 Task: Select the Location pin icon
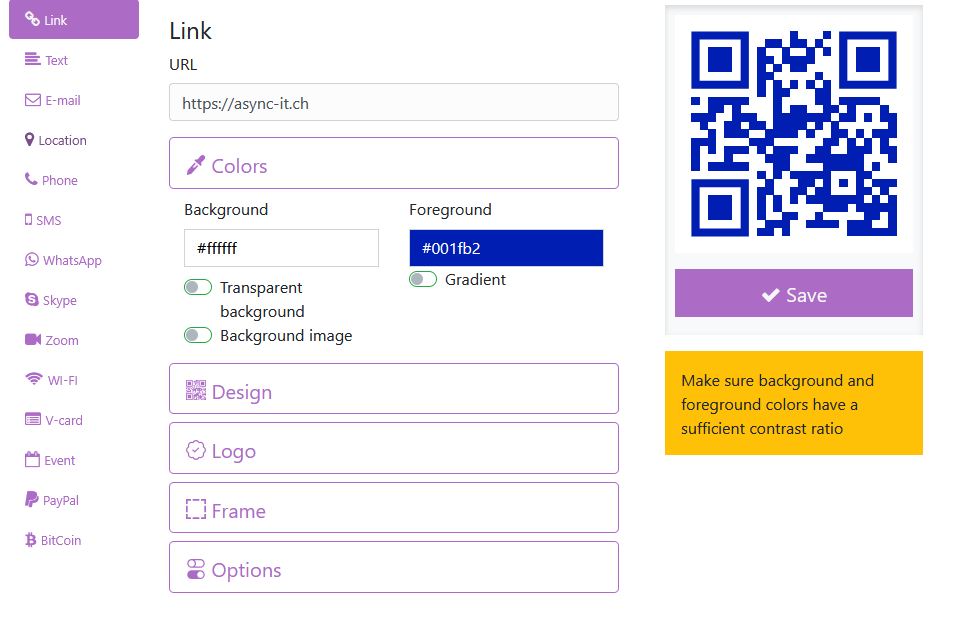31,140
